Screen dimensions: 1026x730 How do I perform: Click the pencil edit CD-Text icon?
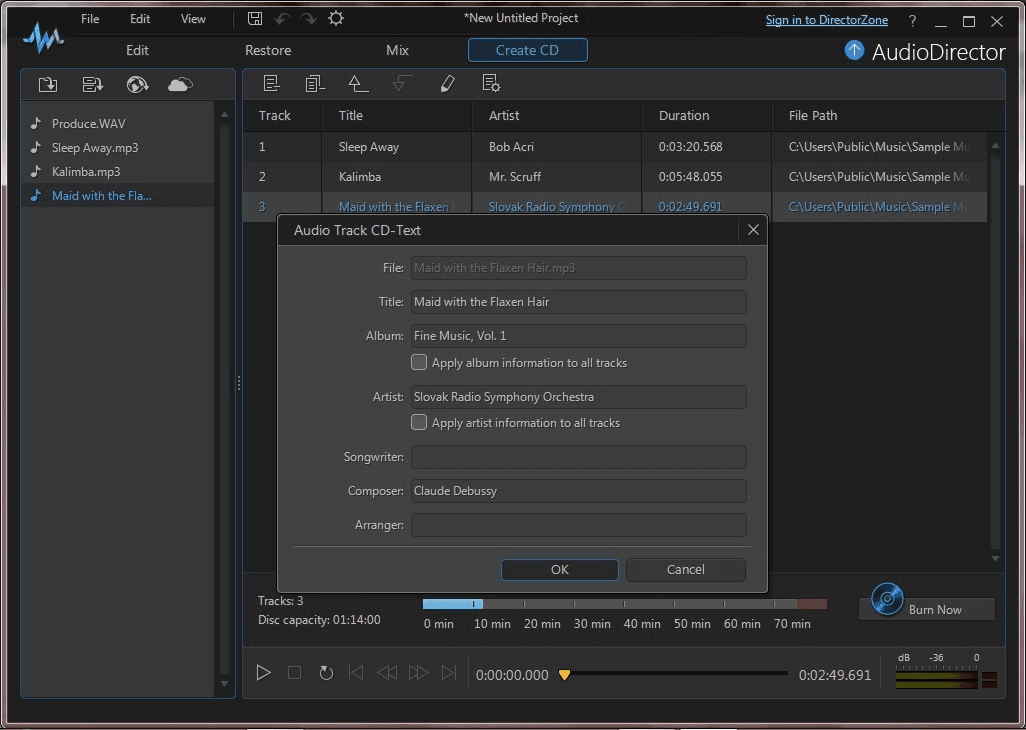point(448,84)
